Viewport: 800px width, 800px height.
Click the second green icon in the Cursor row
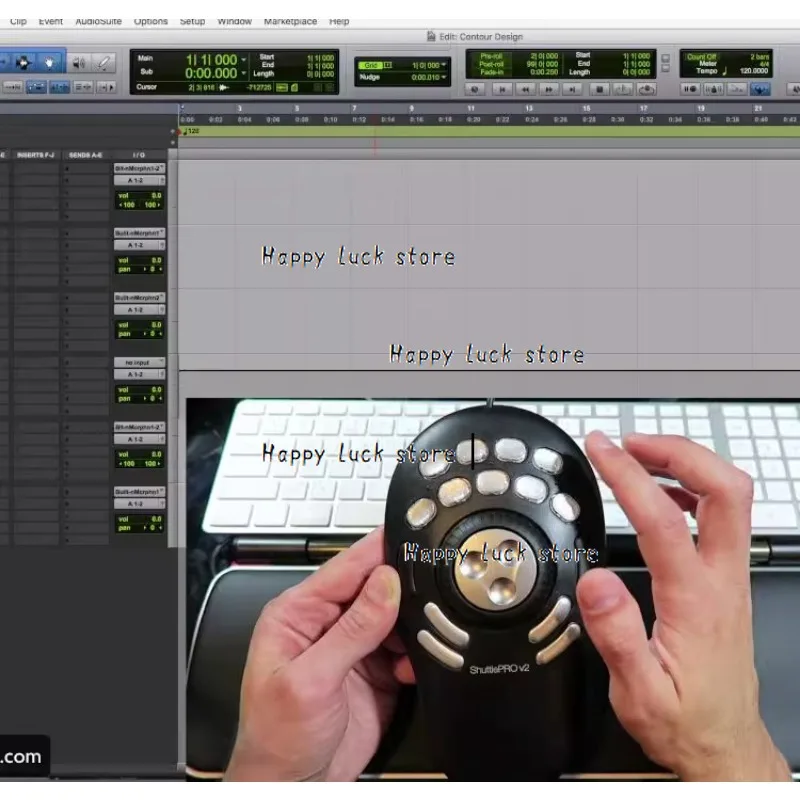pos(294,88)
